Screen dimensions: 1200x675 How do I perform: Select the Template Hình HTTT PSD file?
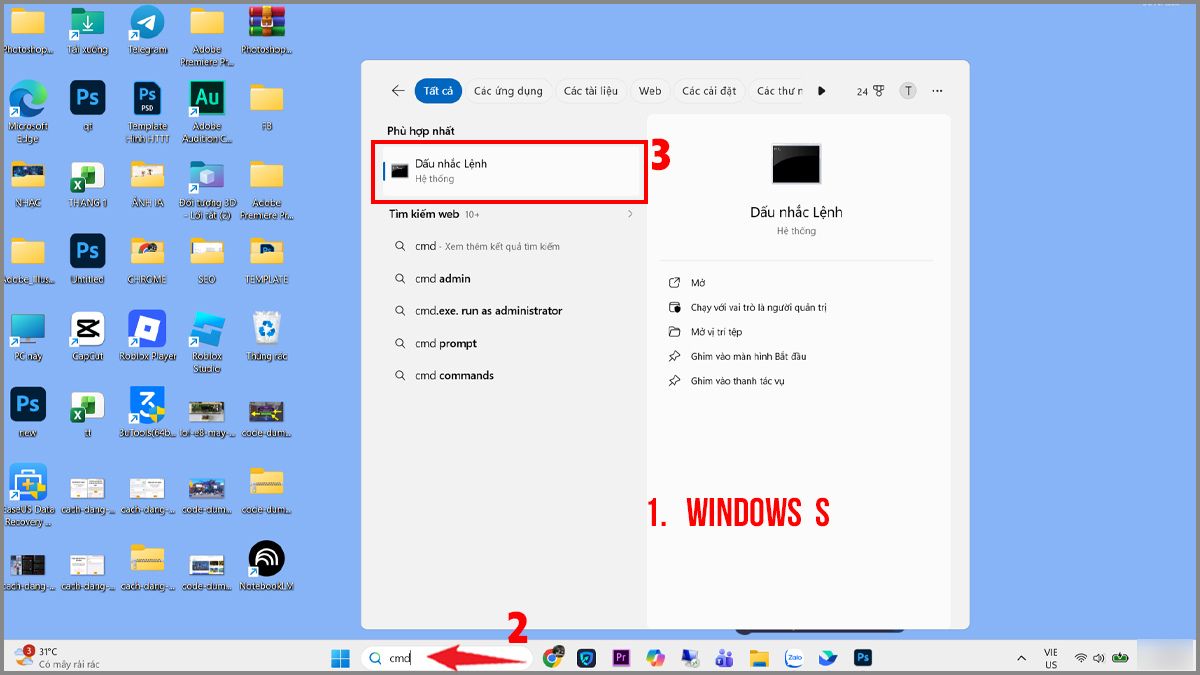147,111
